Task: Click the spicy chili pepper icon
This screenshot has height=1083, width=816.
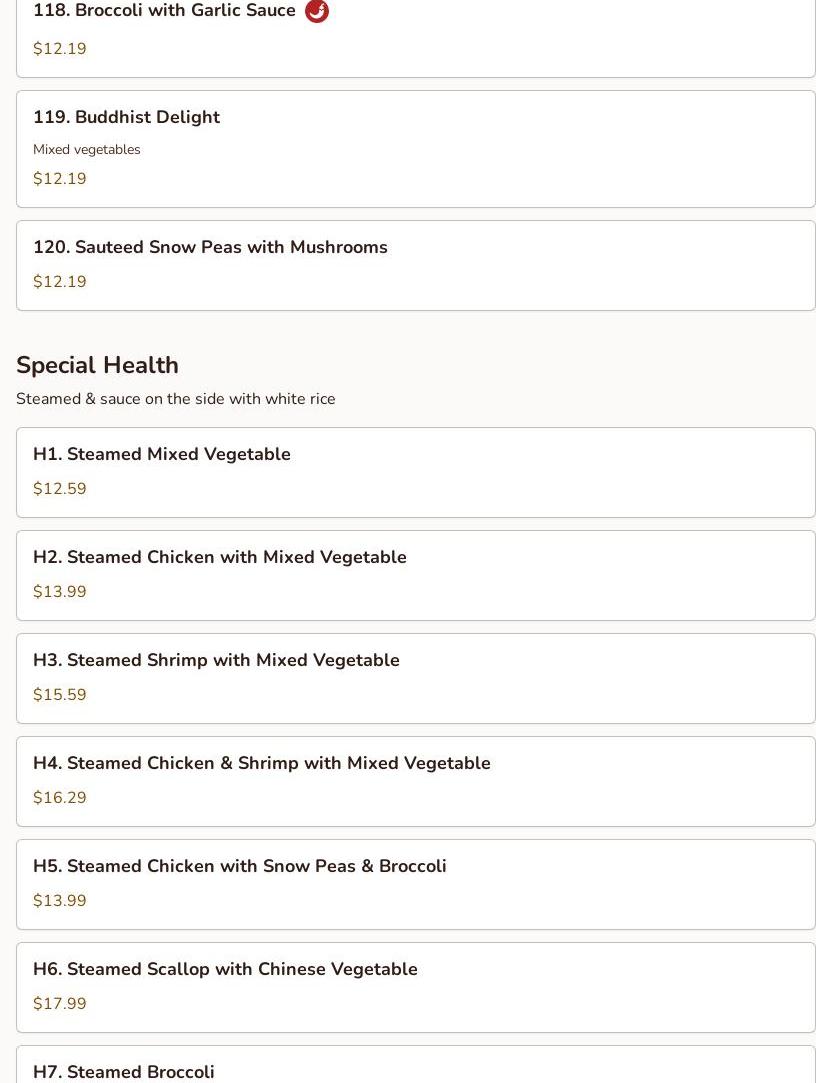Action: [x=316, y=11]
